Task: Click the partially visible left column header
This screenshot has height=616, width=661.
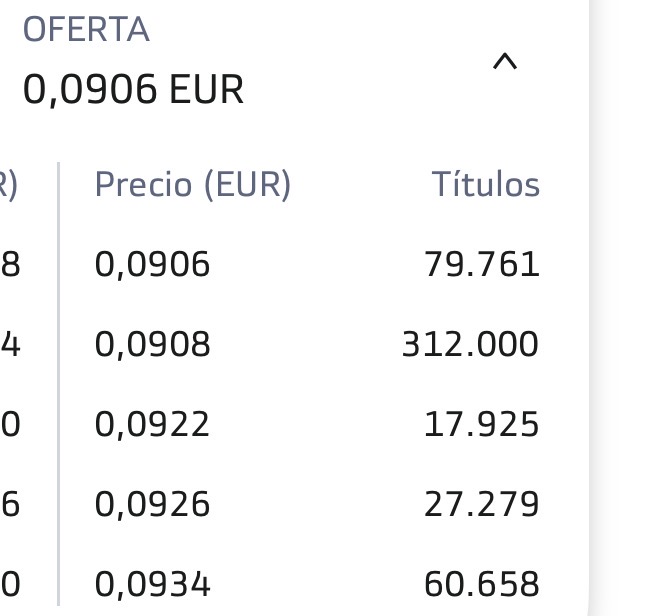Action: 8,185
